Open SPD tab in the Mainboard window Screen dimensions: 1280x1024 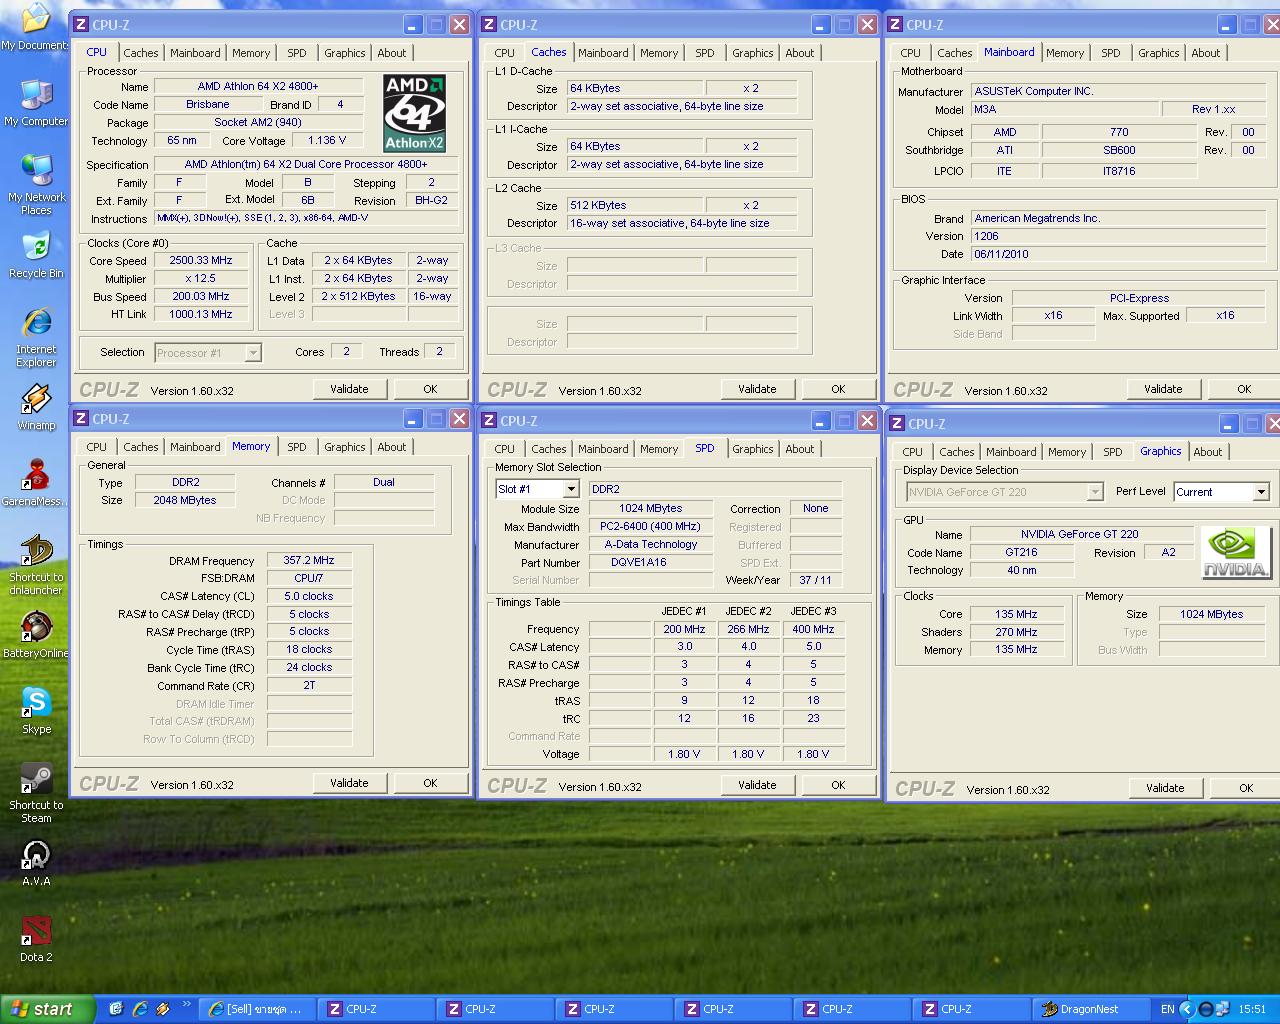click(x=1110, y=53)
